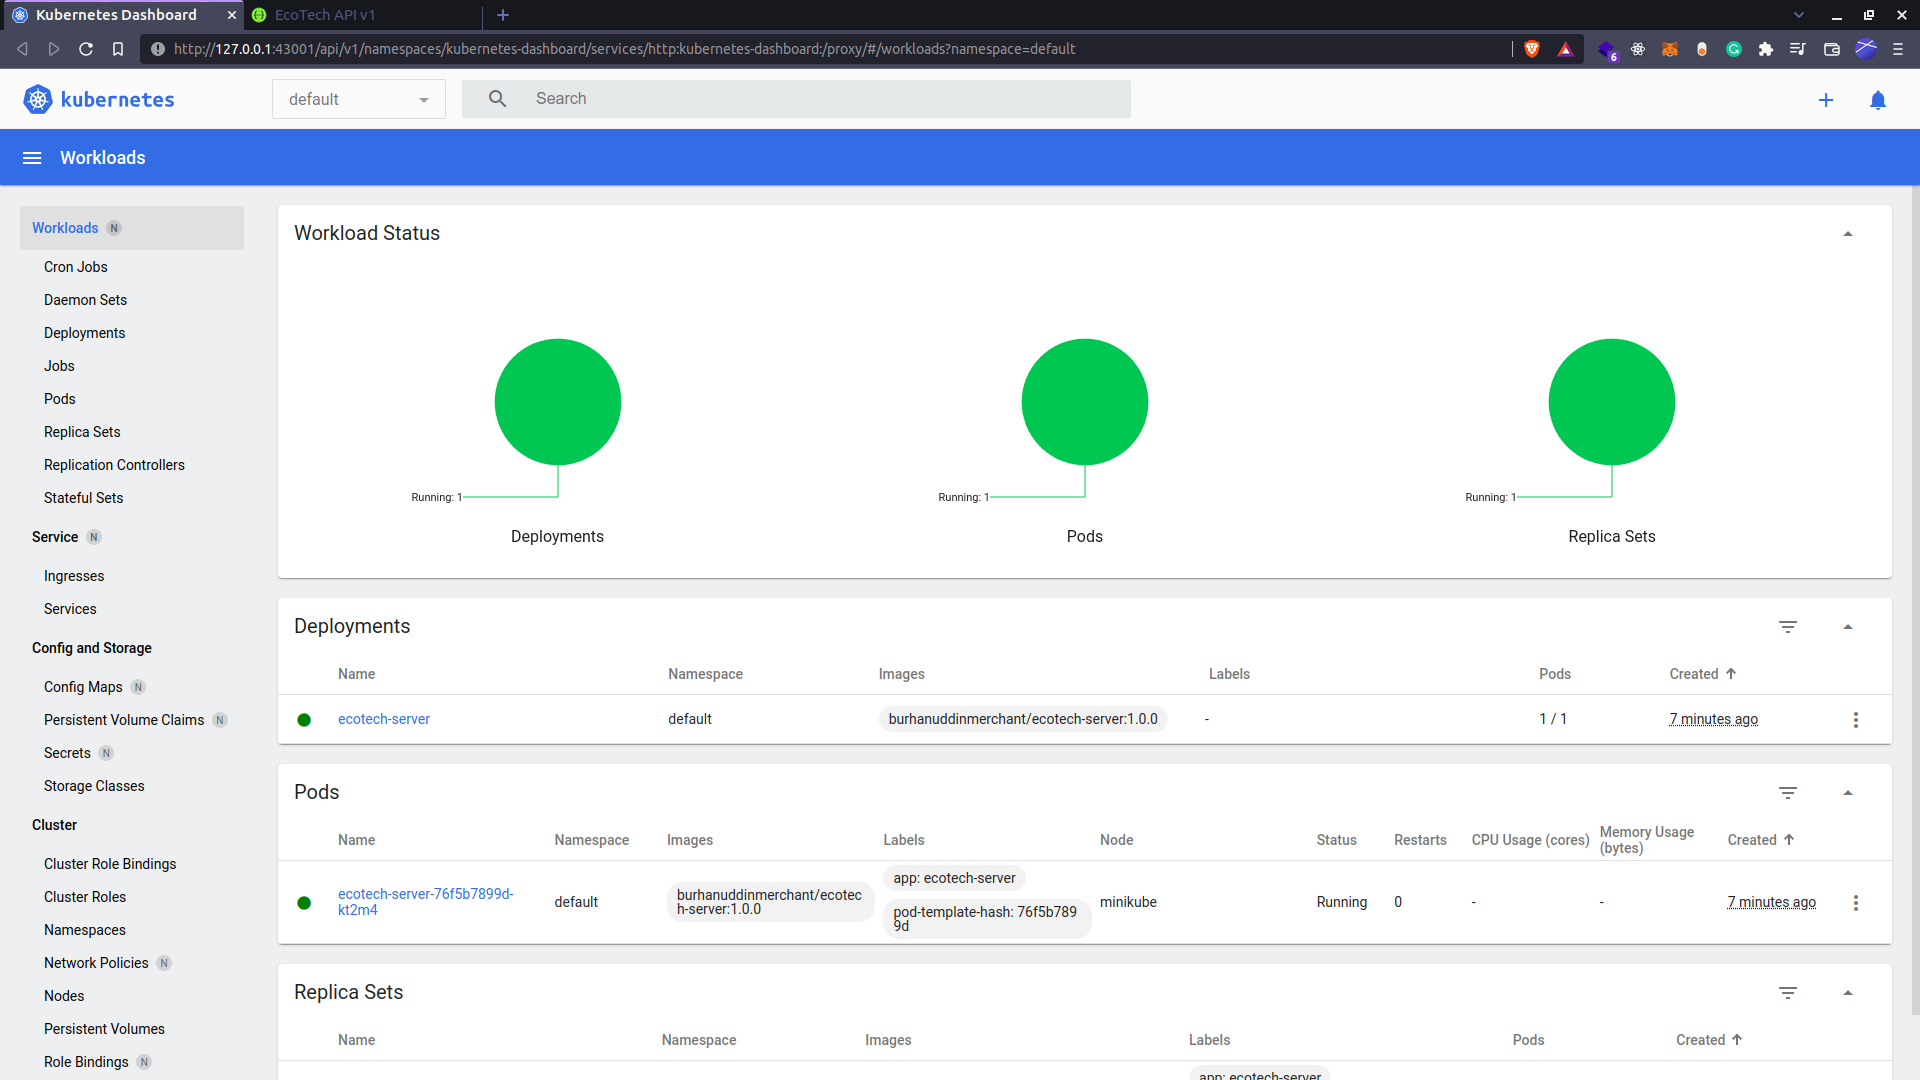The width and height of the screenshot is (1920, 1080).
Task: Click the plus create resource icon
Action: click(x=1826, y=100)
